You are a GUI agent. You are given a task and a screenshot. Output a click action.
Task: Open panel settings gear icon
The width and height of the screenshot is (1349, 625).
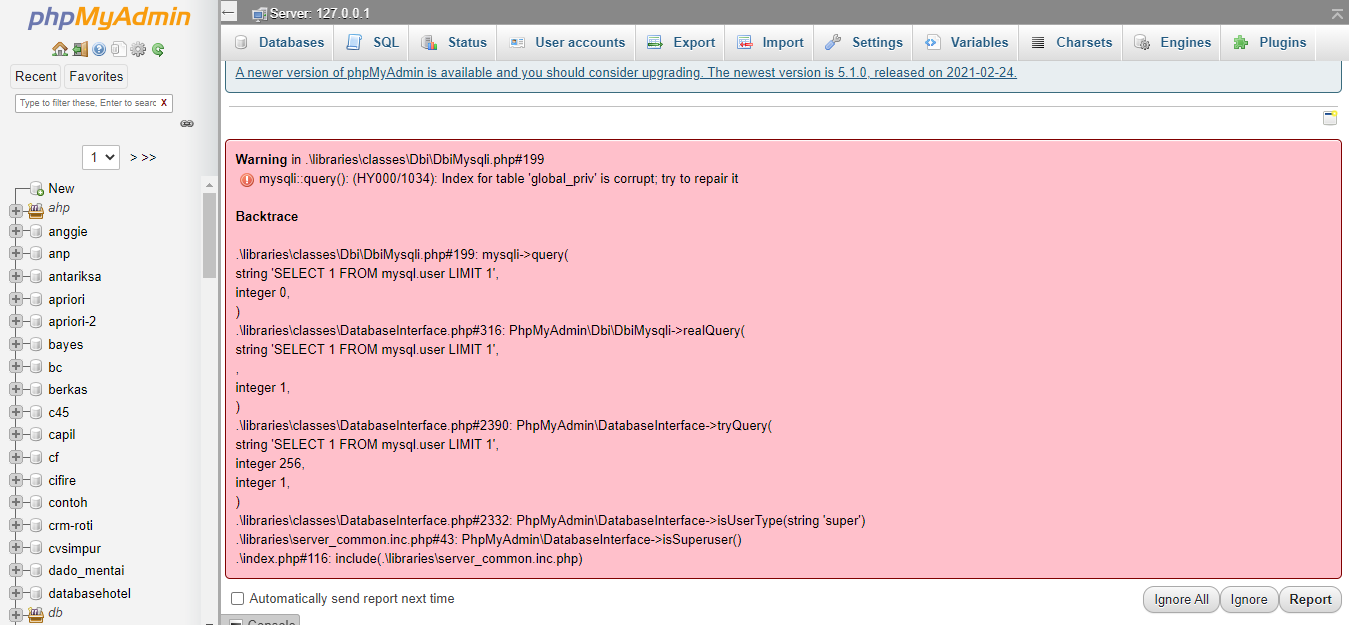138,48
